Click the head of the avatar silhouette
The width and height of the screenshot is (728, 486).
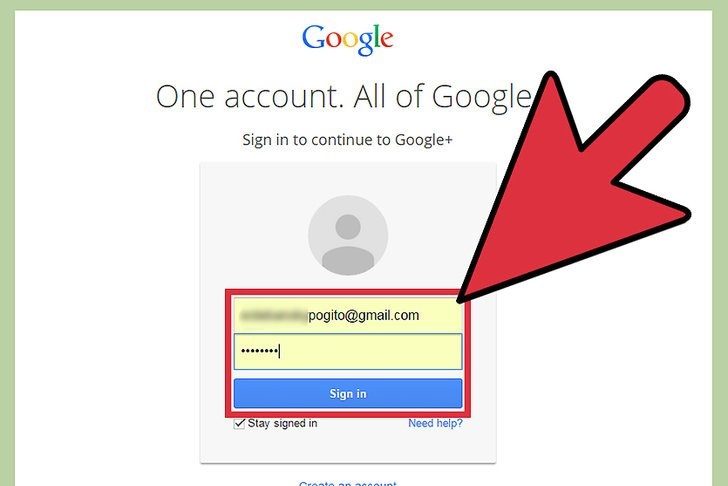[348, 227]
